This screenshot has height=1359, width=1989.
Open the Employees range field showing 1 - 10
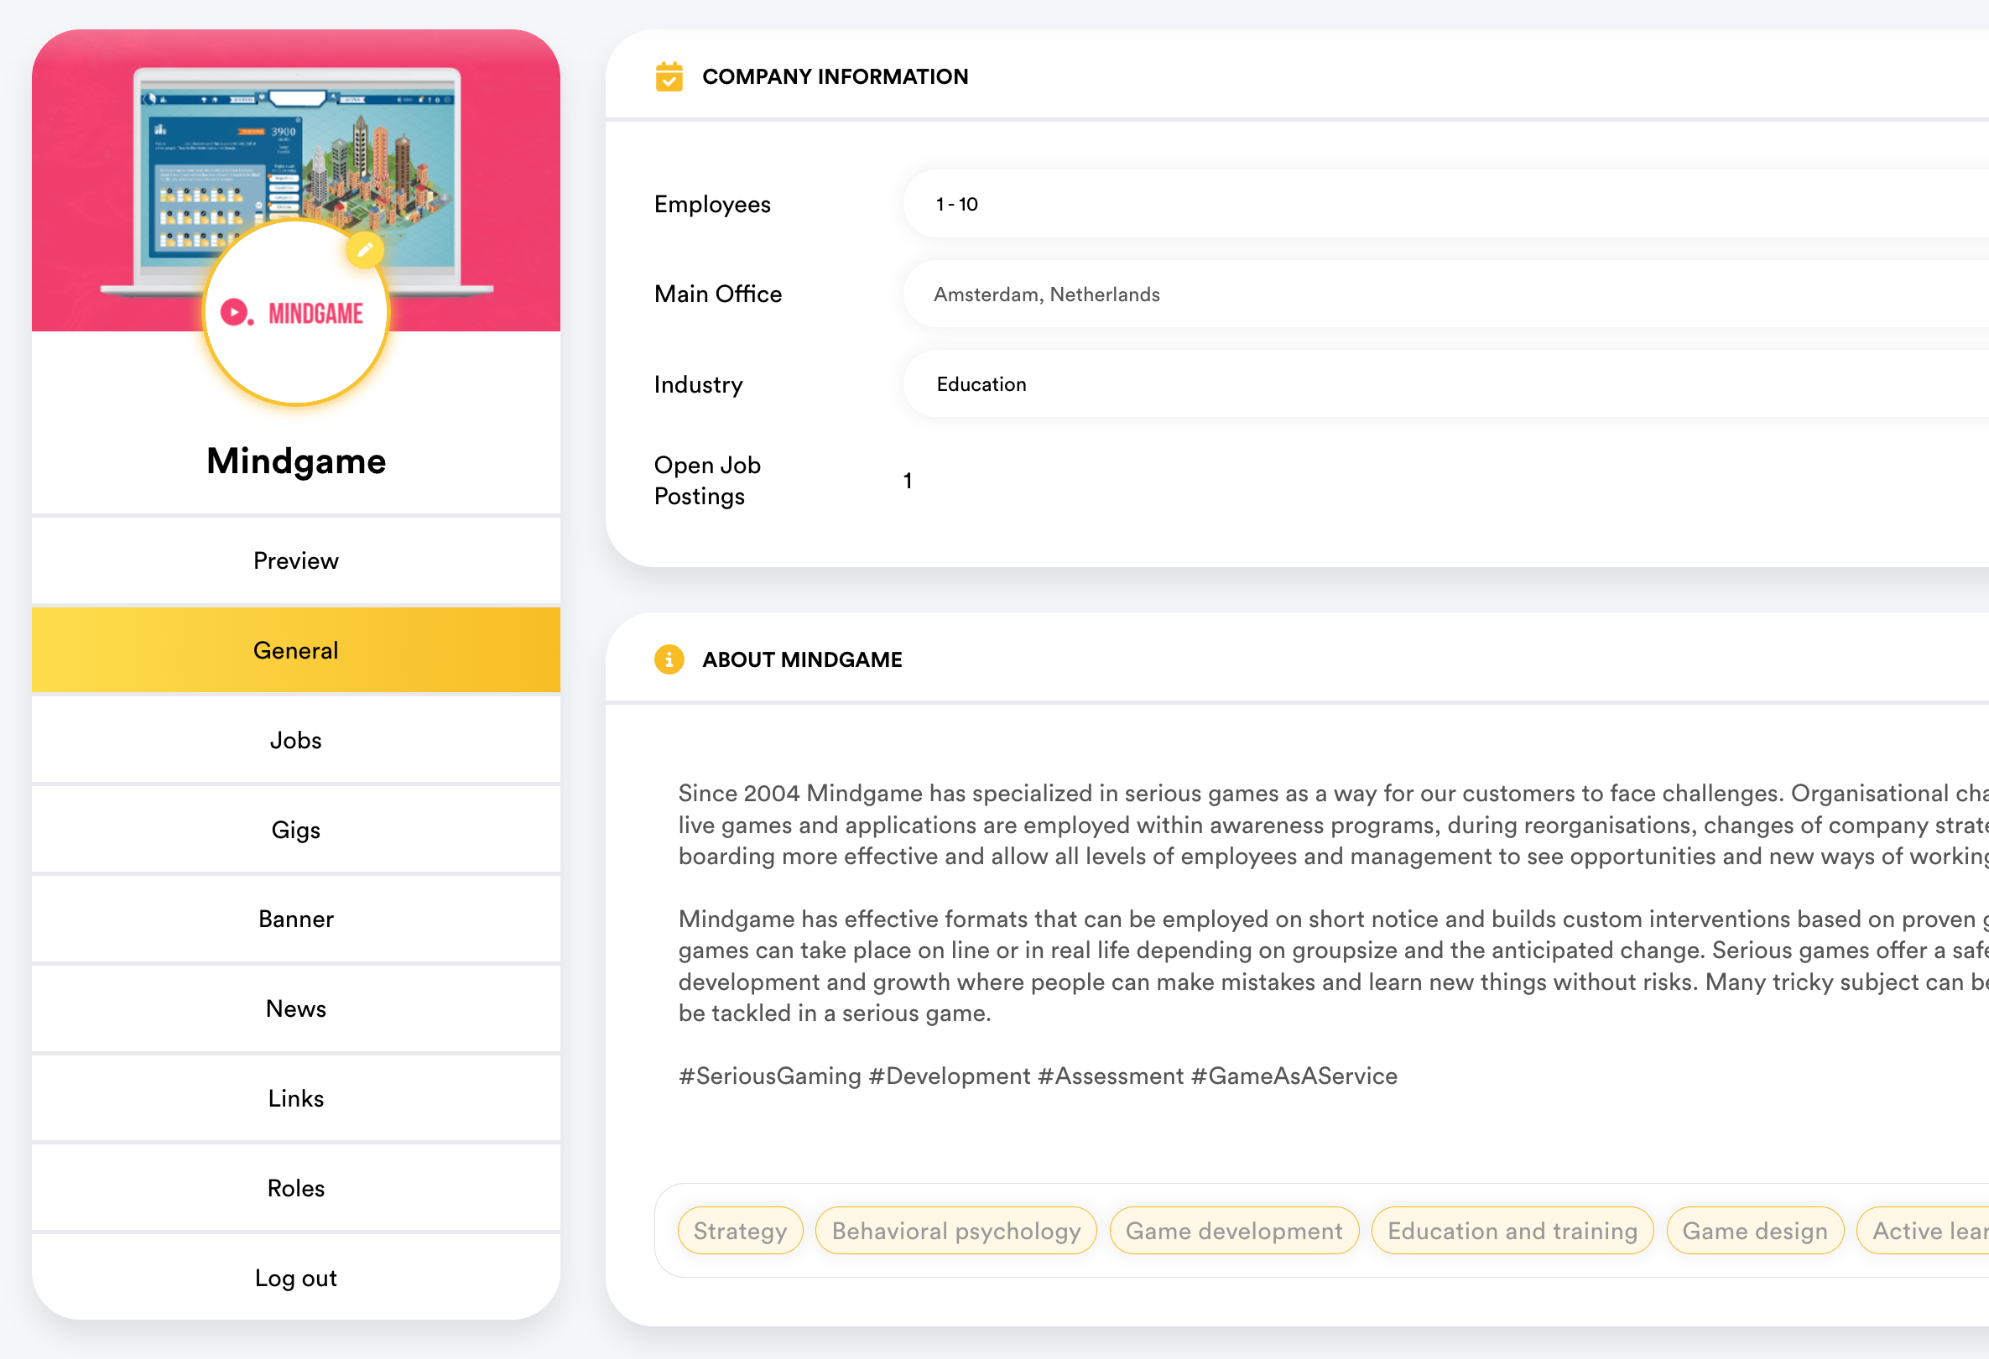[x=1300, y=204]
